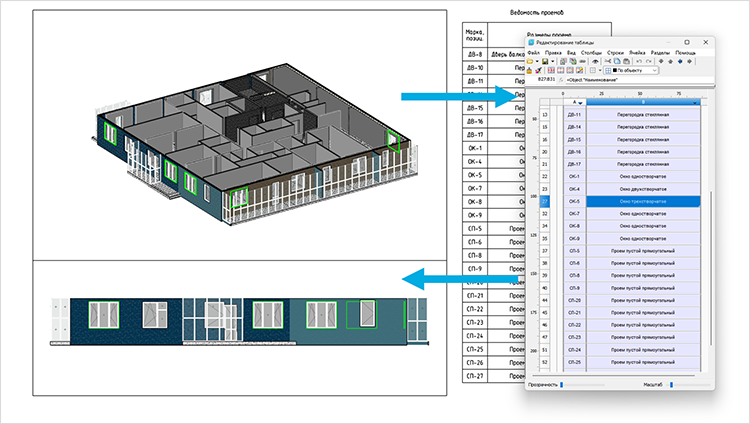Open the Ячейка menu

coord(634,52)
